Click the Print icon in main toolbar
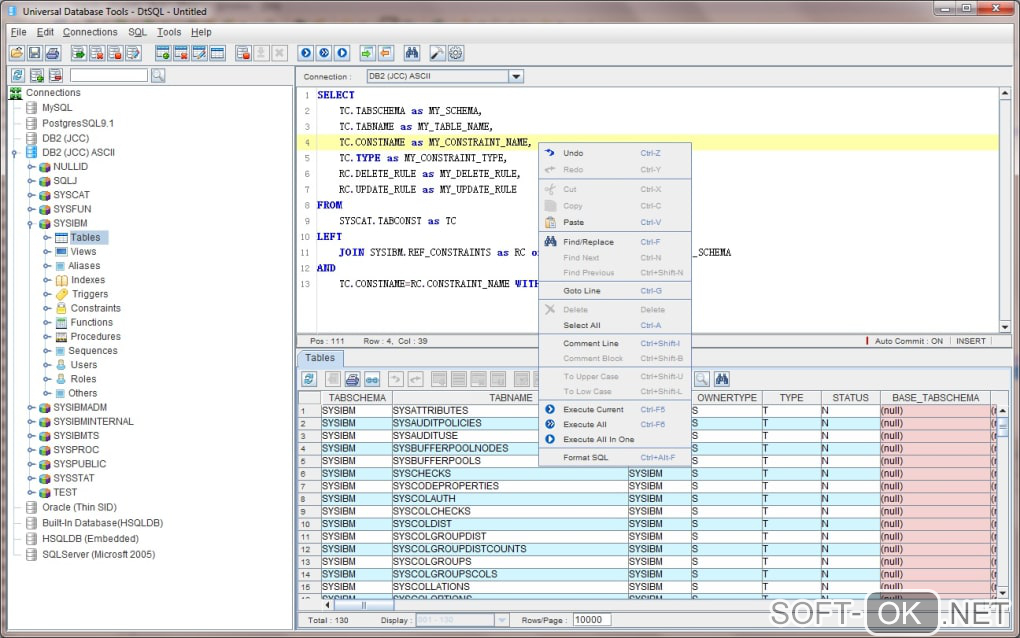Viewport: 1020px width, 638px height. pyautogui.click(x=53, y=53)
